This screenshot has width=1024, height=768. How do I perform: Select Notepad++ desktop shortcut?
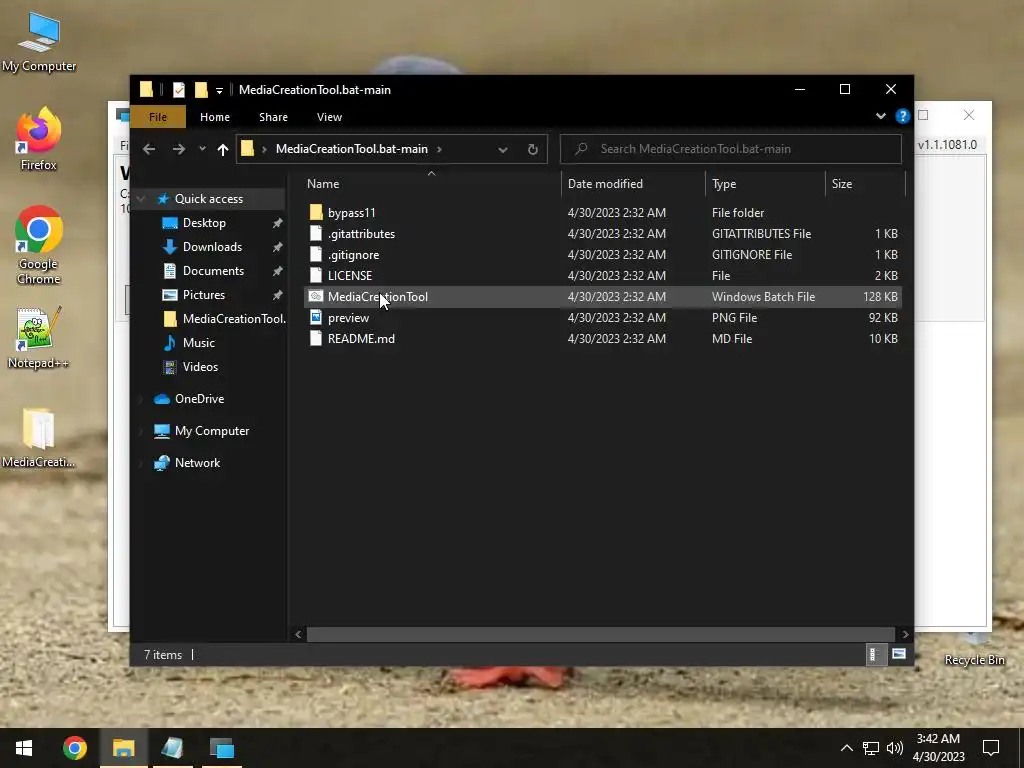[x=38, y=338]
